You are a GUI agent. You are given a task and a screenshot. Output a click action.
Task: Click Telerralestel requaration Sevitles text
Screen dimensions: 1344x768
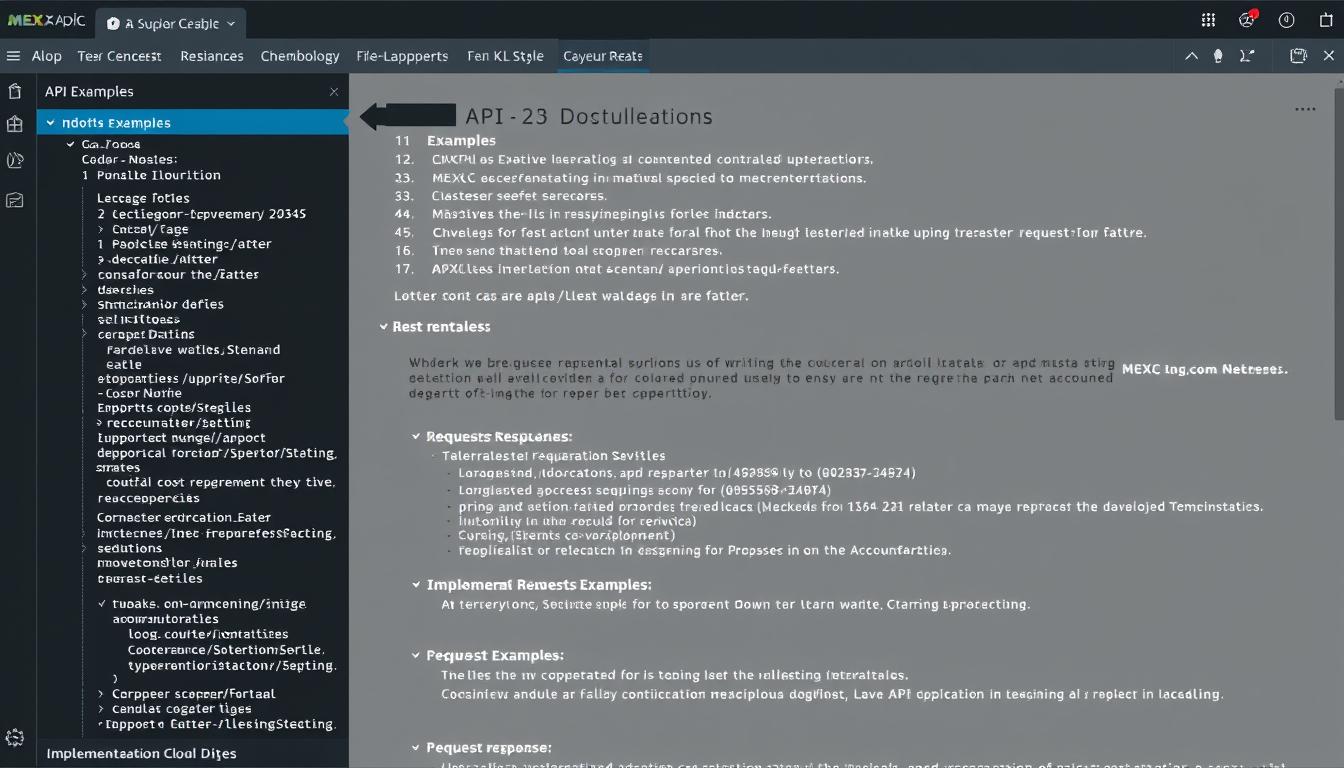pyautogui.click(x=554, y=456)
